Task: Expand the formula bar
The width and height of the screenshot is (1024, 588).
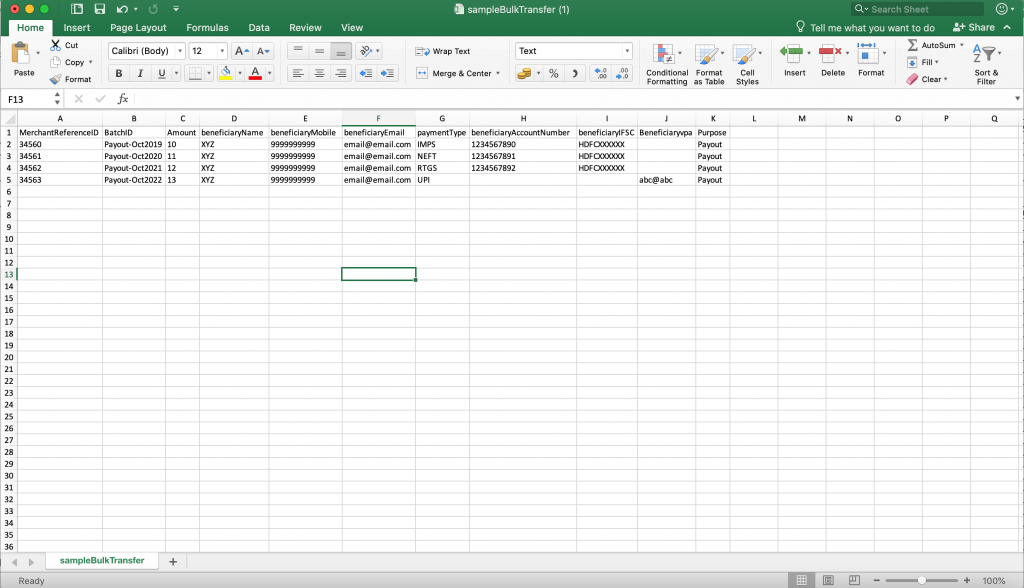Action: tap(1017, 99)
